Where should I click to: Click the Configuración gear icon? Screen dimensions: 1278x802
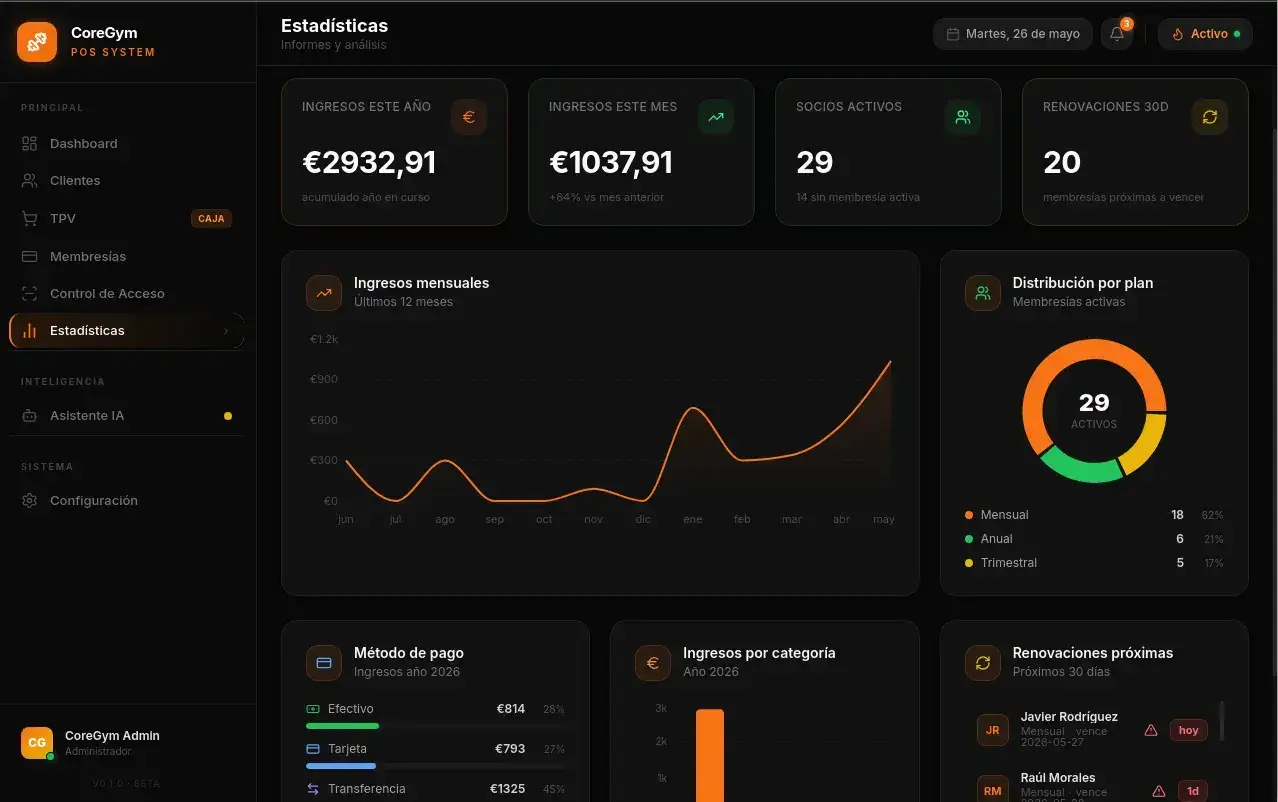[30, 500]
